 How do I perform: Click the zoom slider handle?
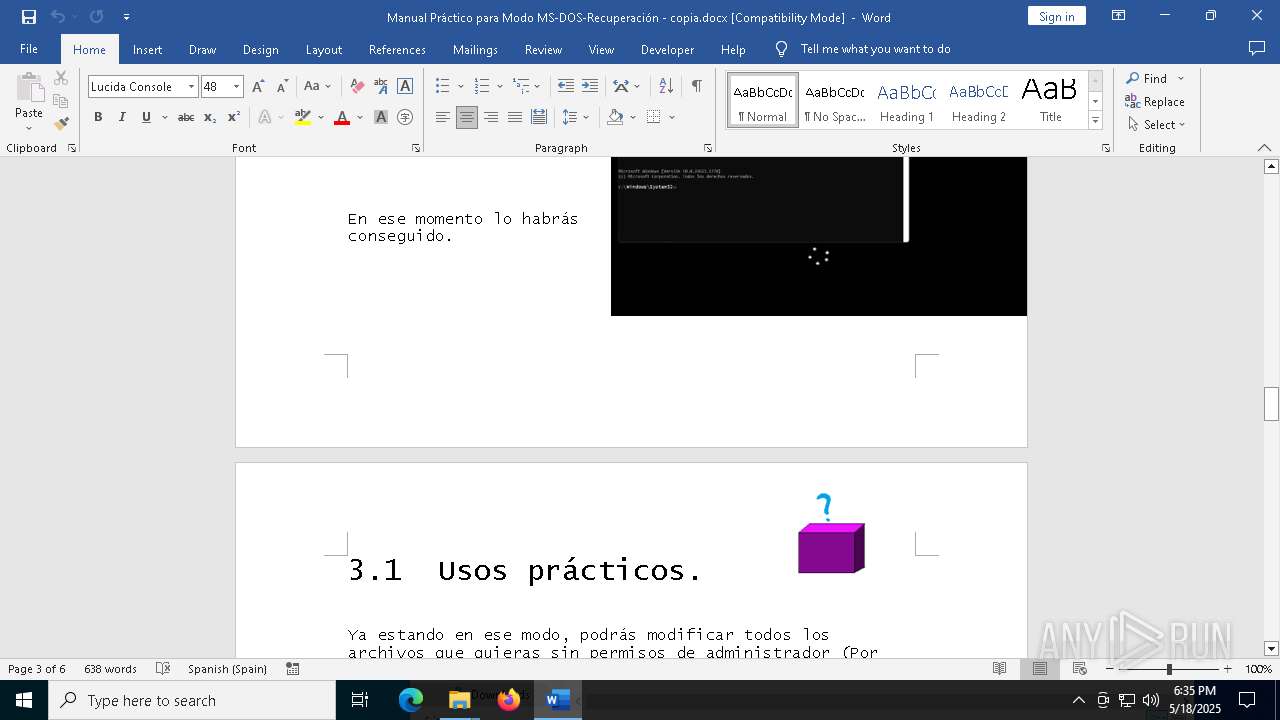[x=1169, y=669]
